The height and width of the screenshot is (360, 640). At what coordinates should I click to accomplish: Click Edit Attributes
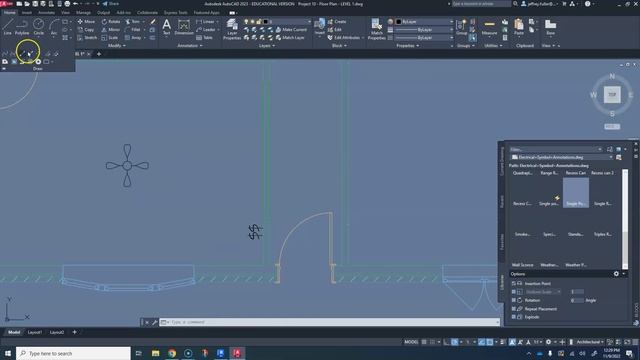click(x=344, y=38)
